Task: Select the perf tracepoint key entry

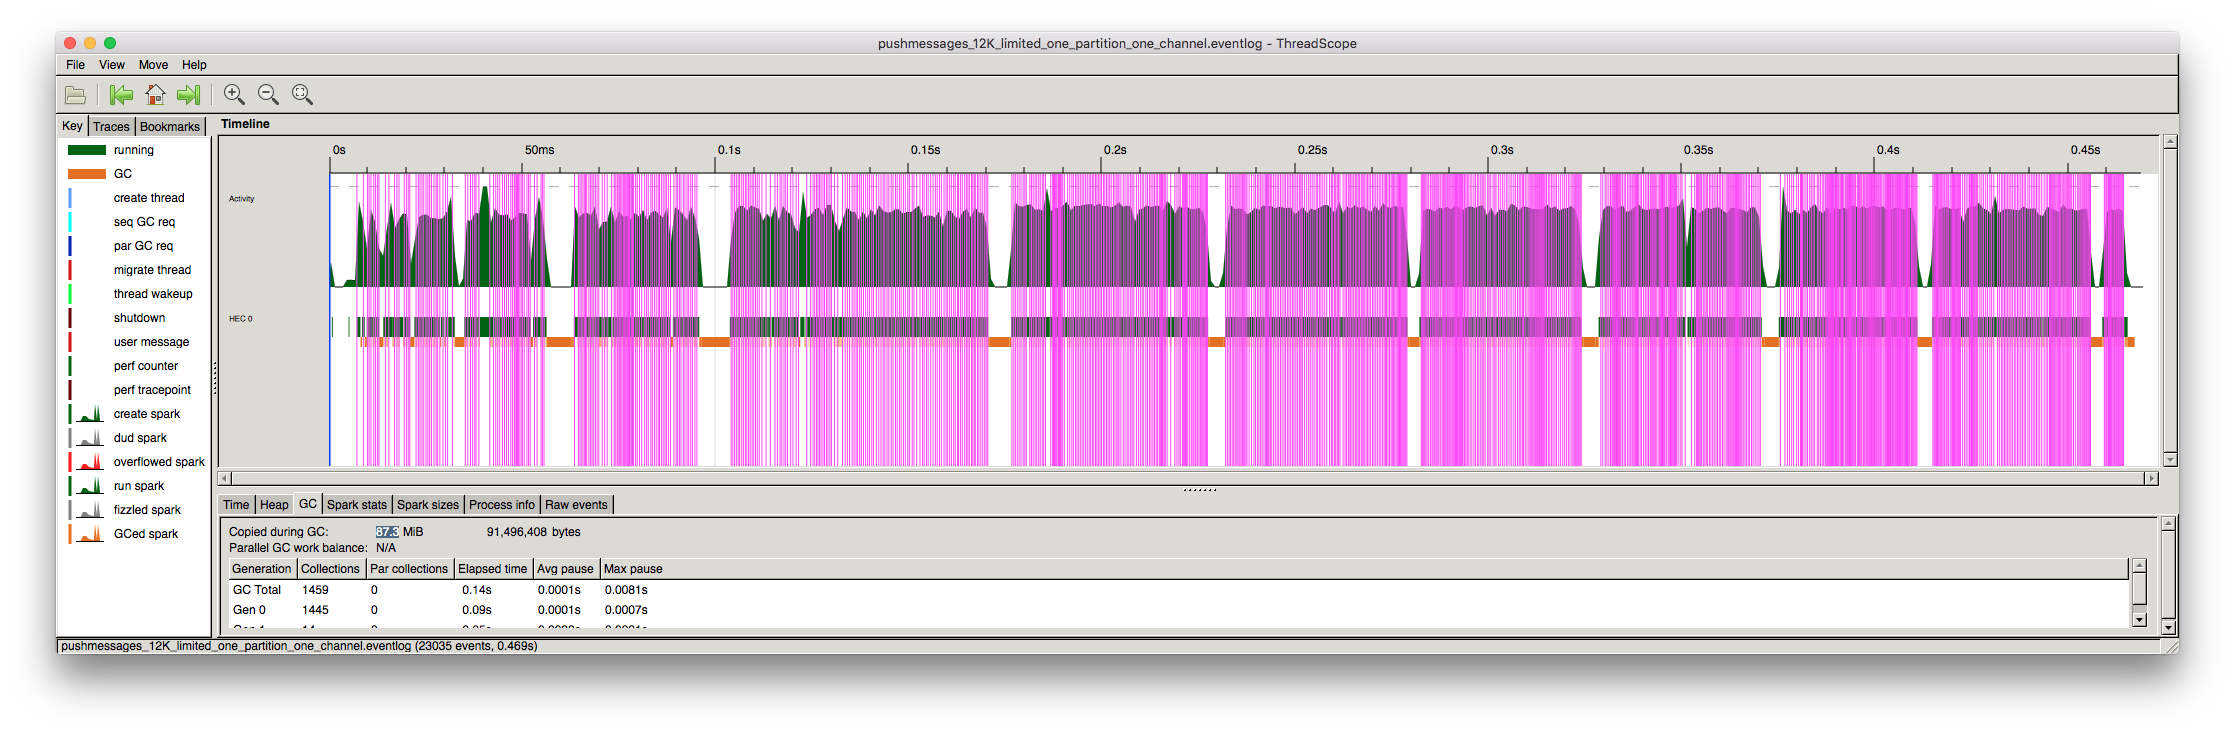Action: click(x=152, y=390)
